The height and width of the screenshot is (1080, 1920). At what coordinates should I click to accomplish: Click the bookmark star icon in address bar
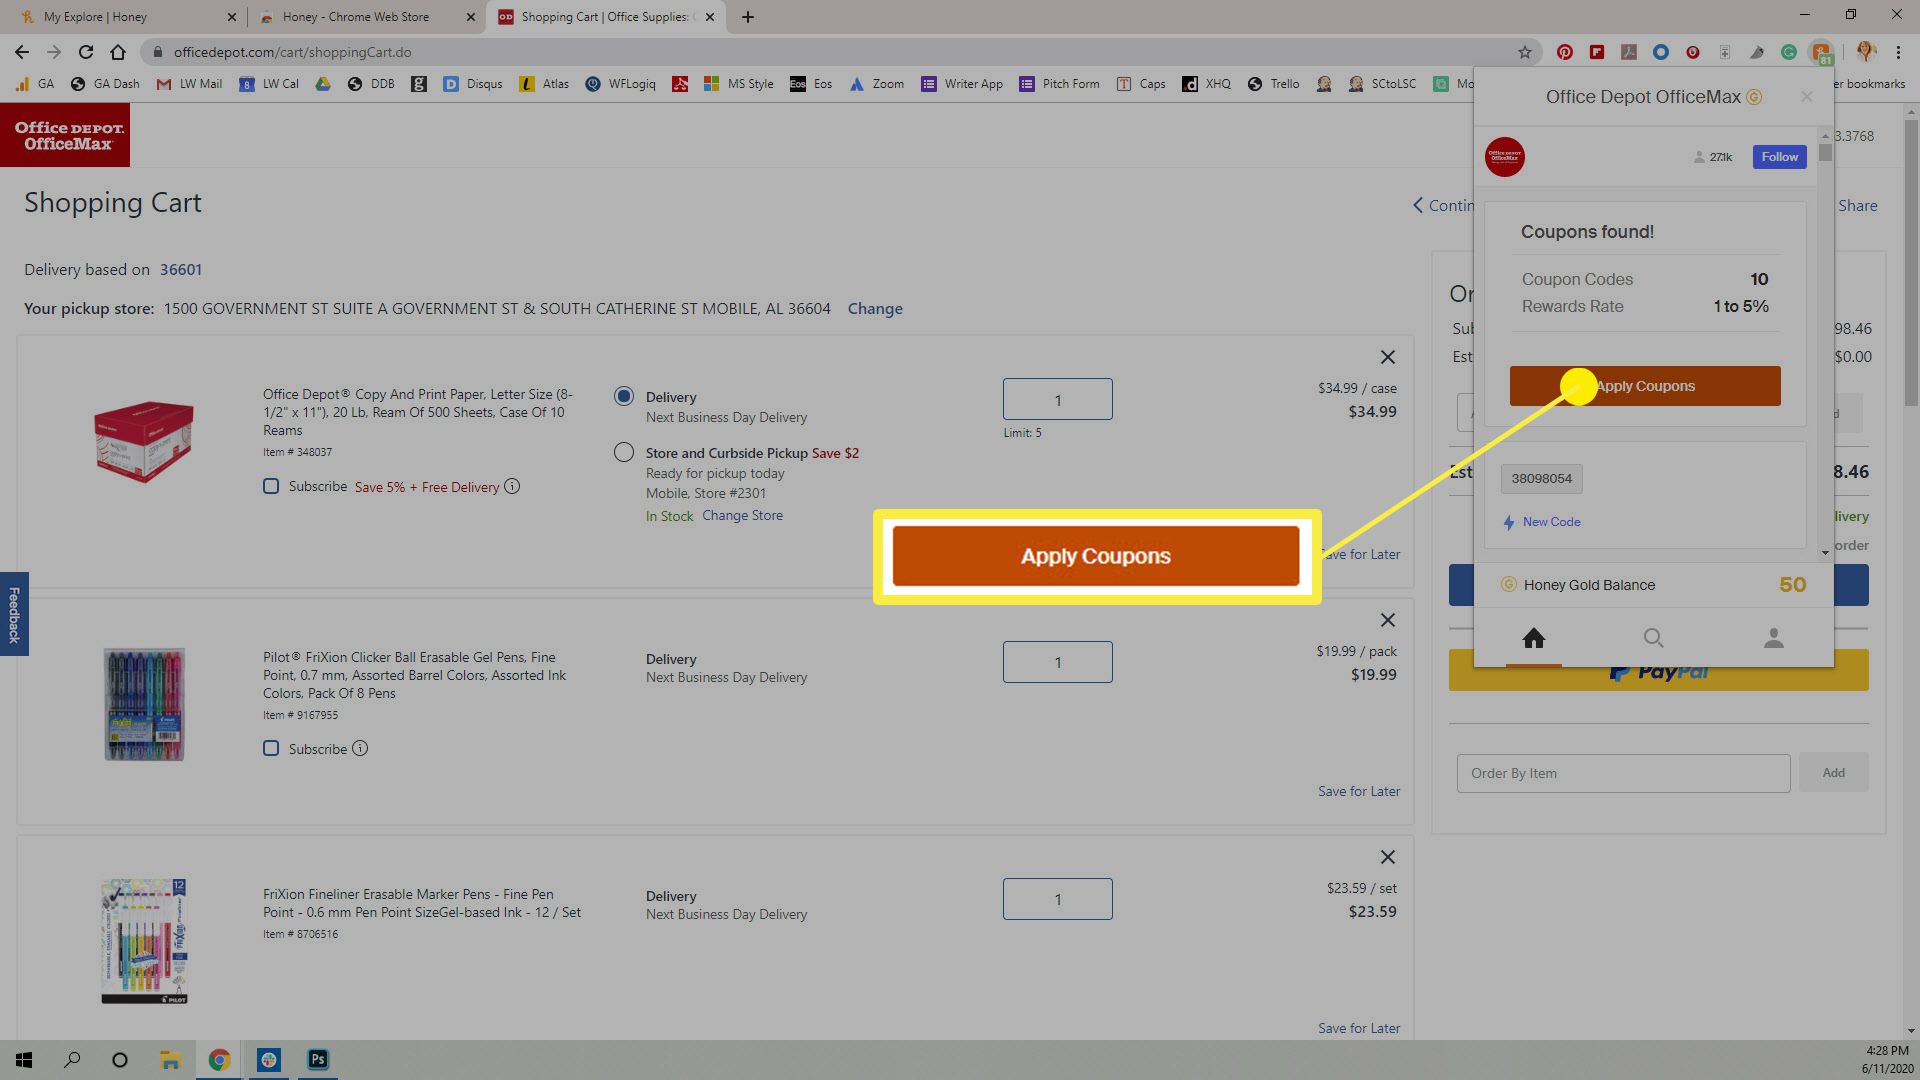tap(1522, 51)
